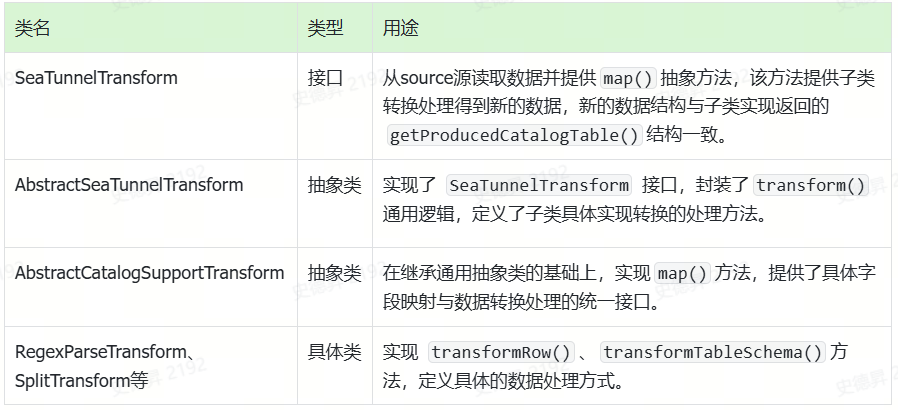Click the map() code in third row
The height and width of the screenshot is (410, 898).
click(683, 272)
